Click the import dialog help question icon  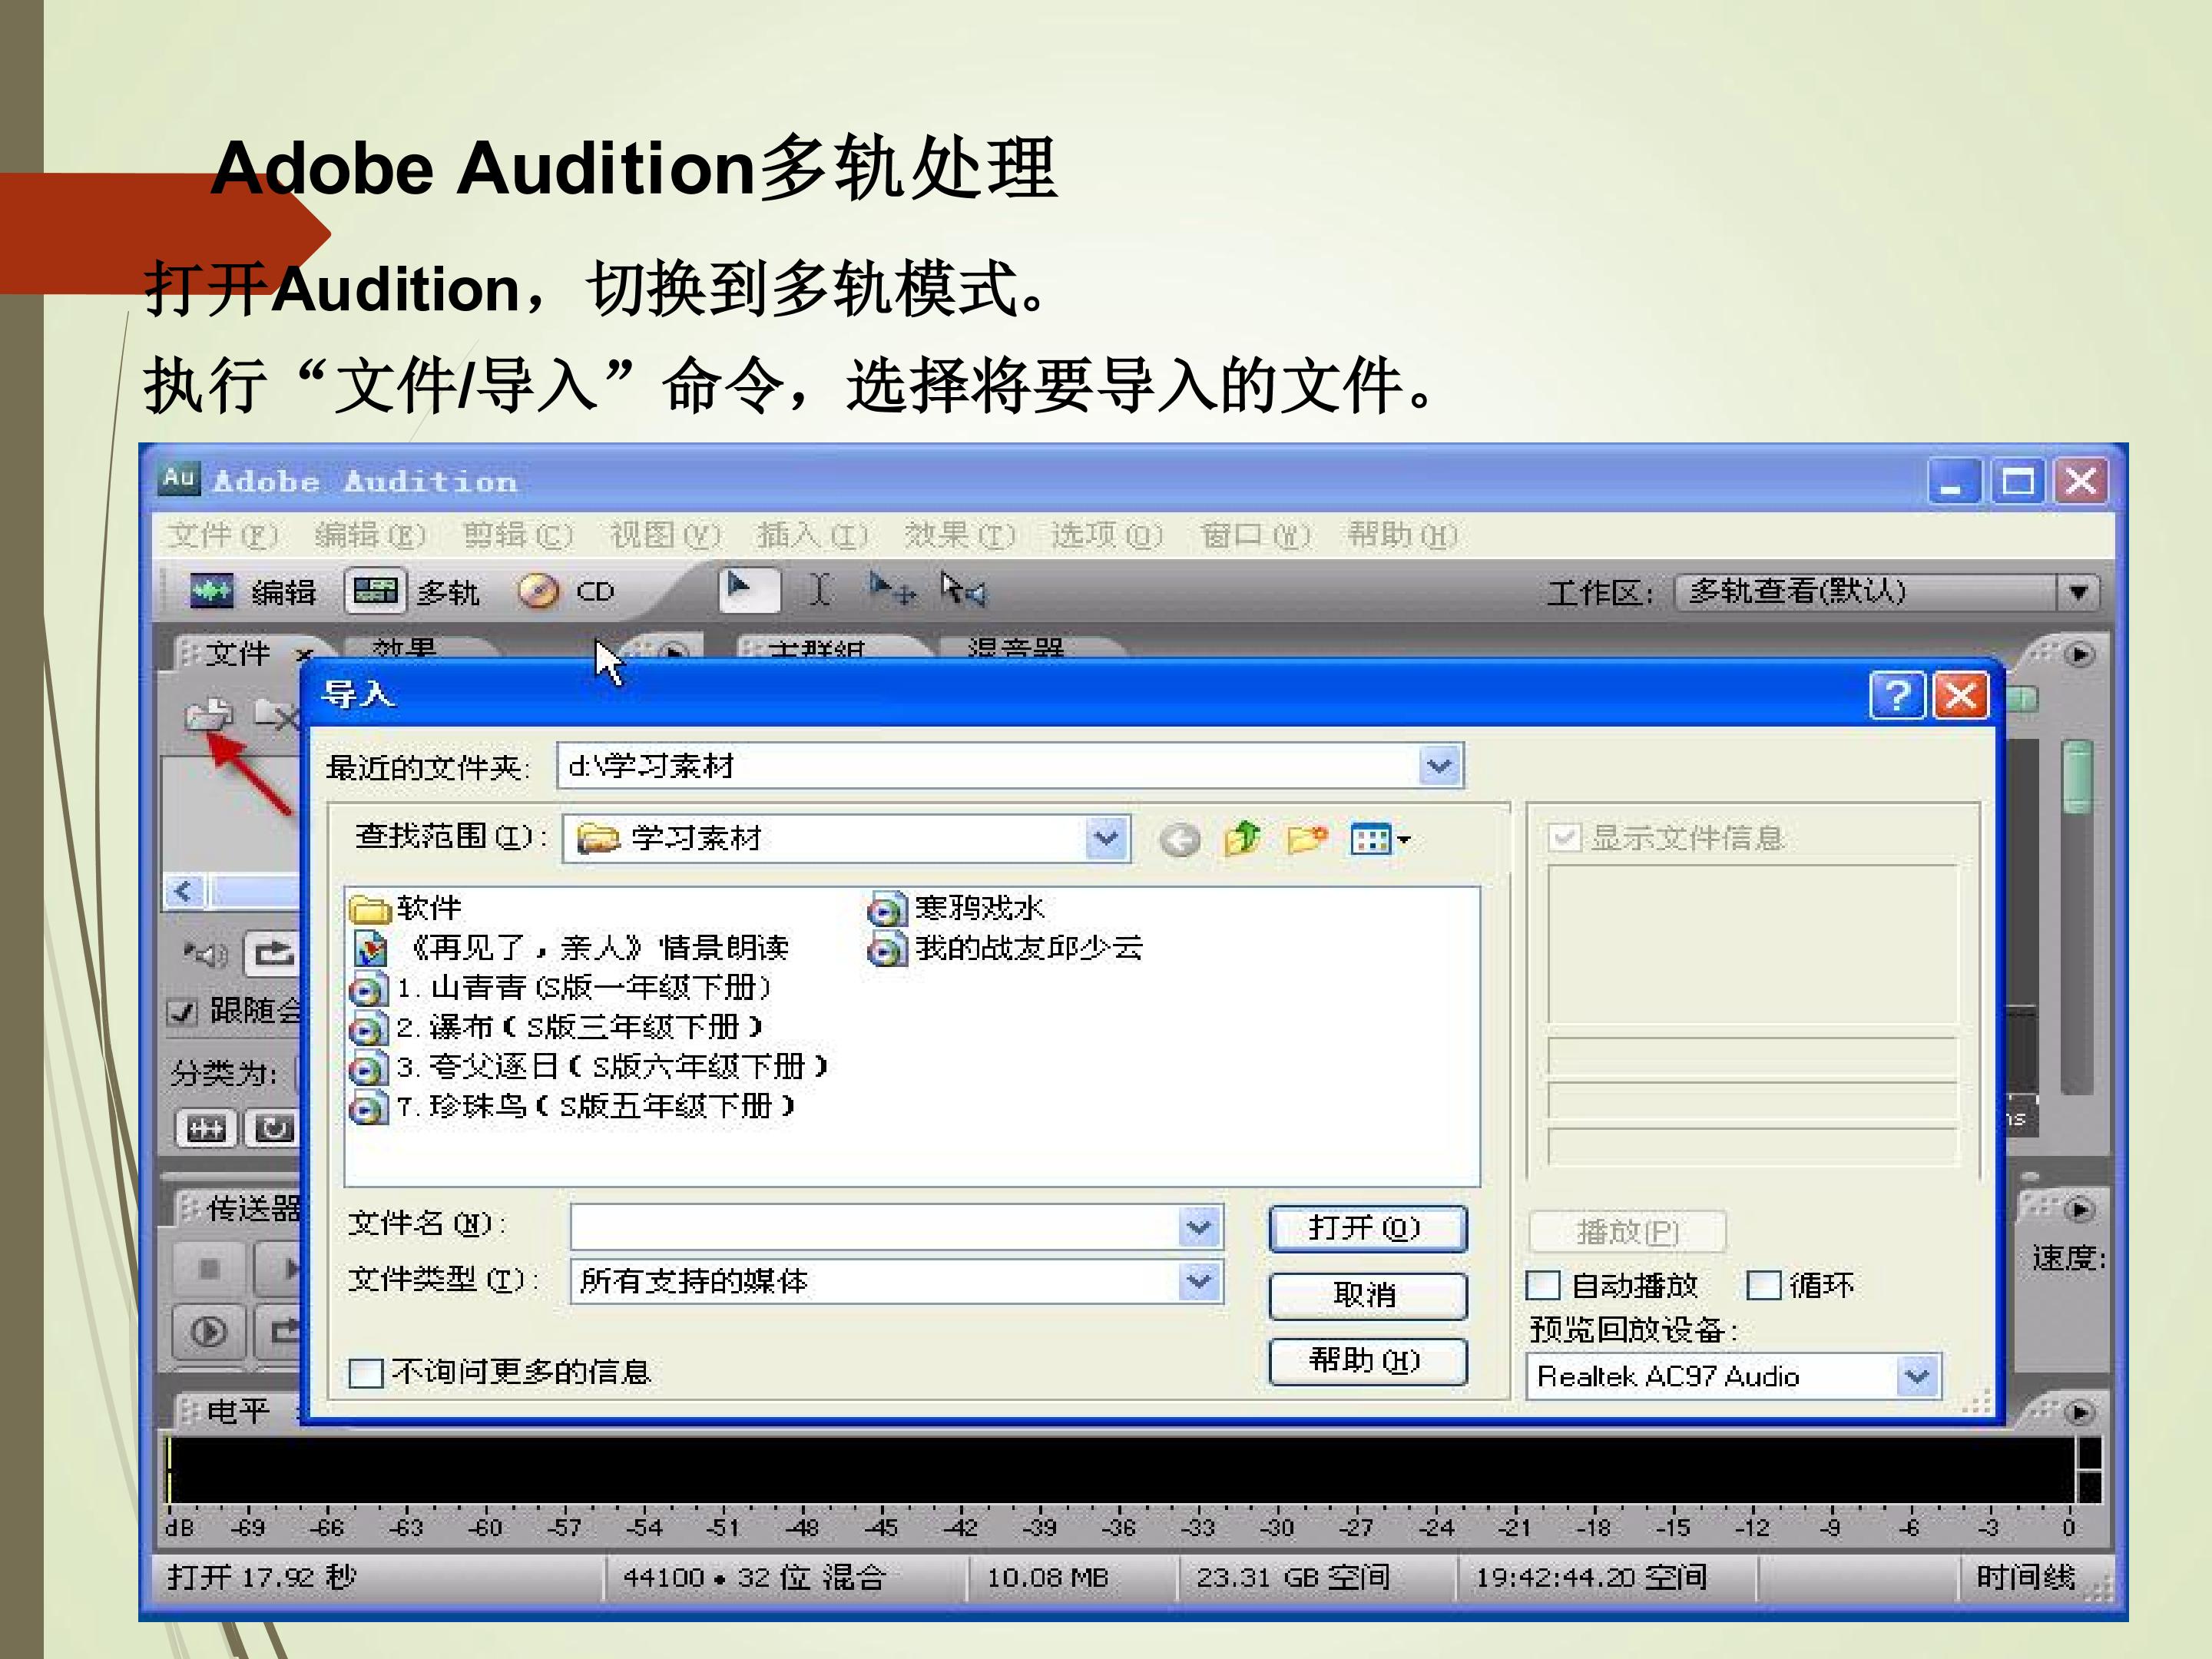coord(1897,695)
